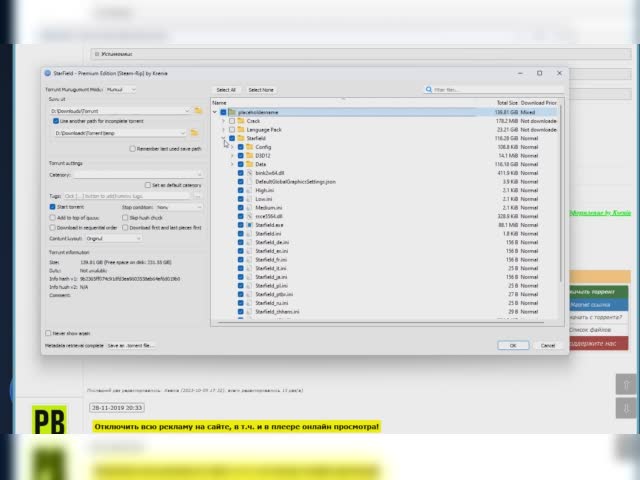Toggle 'Use another path for incomplete torrent'
Screen dimensions: 640x480
pyautogui.click(x=56, y=121)
